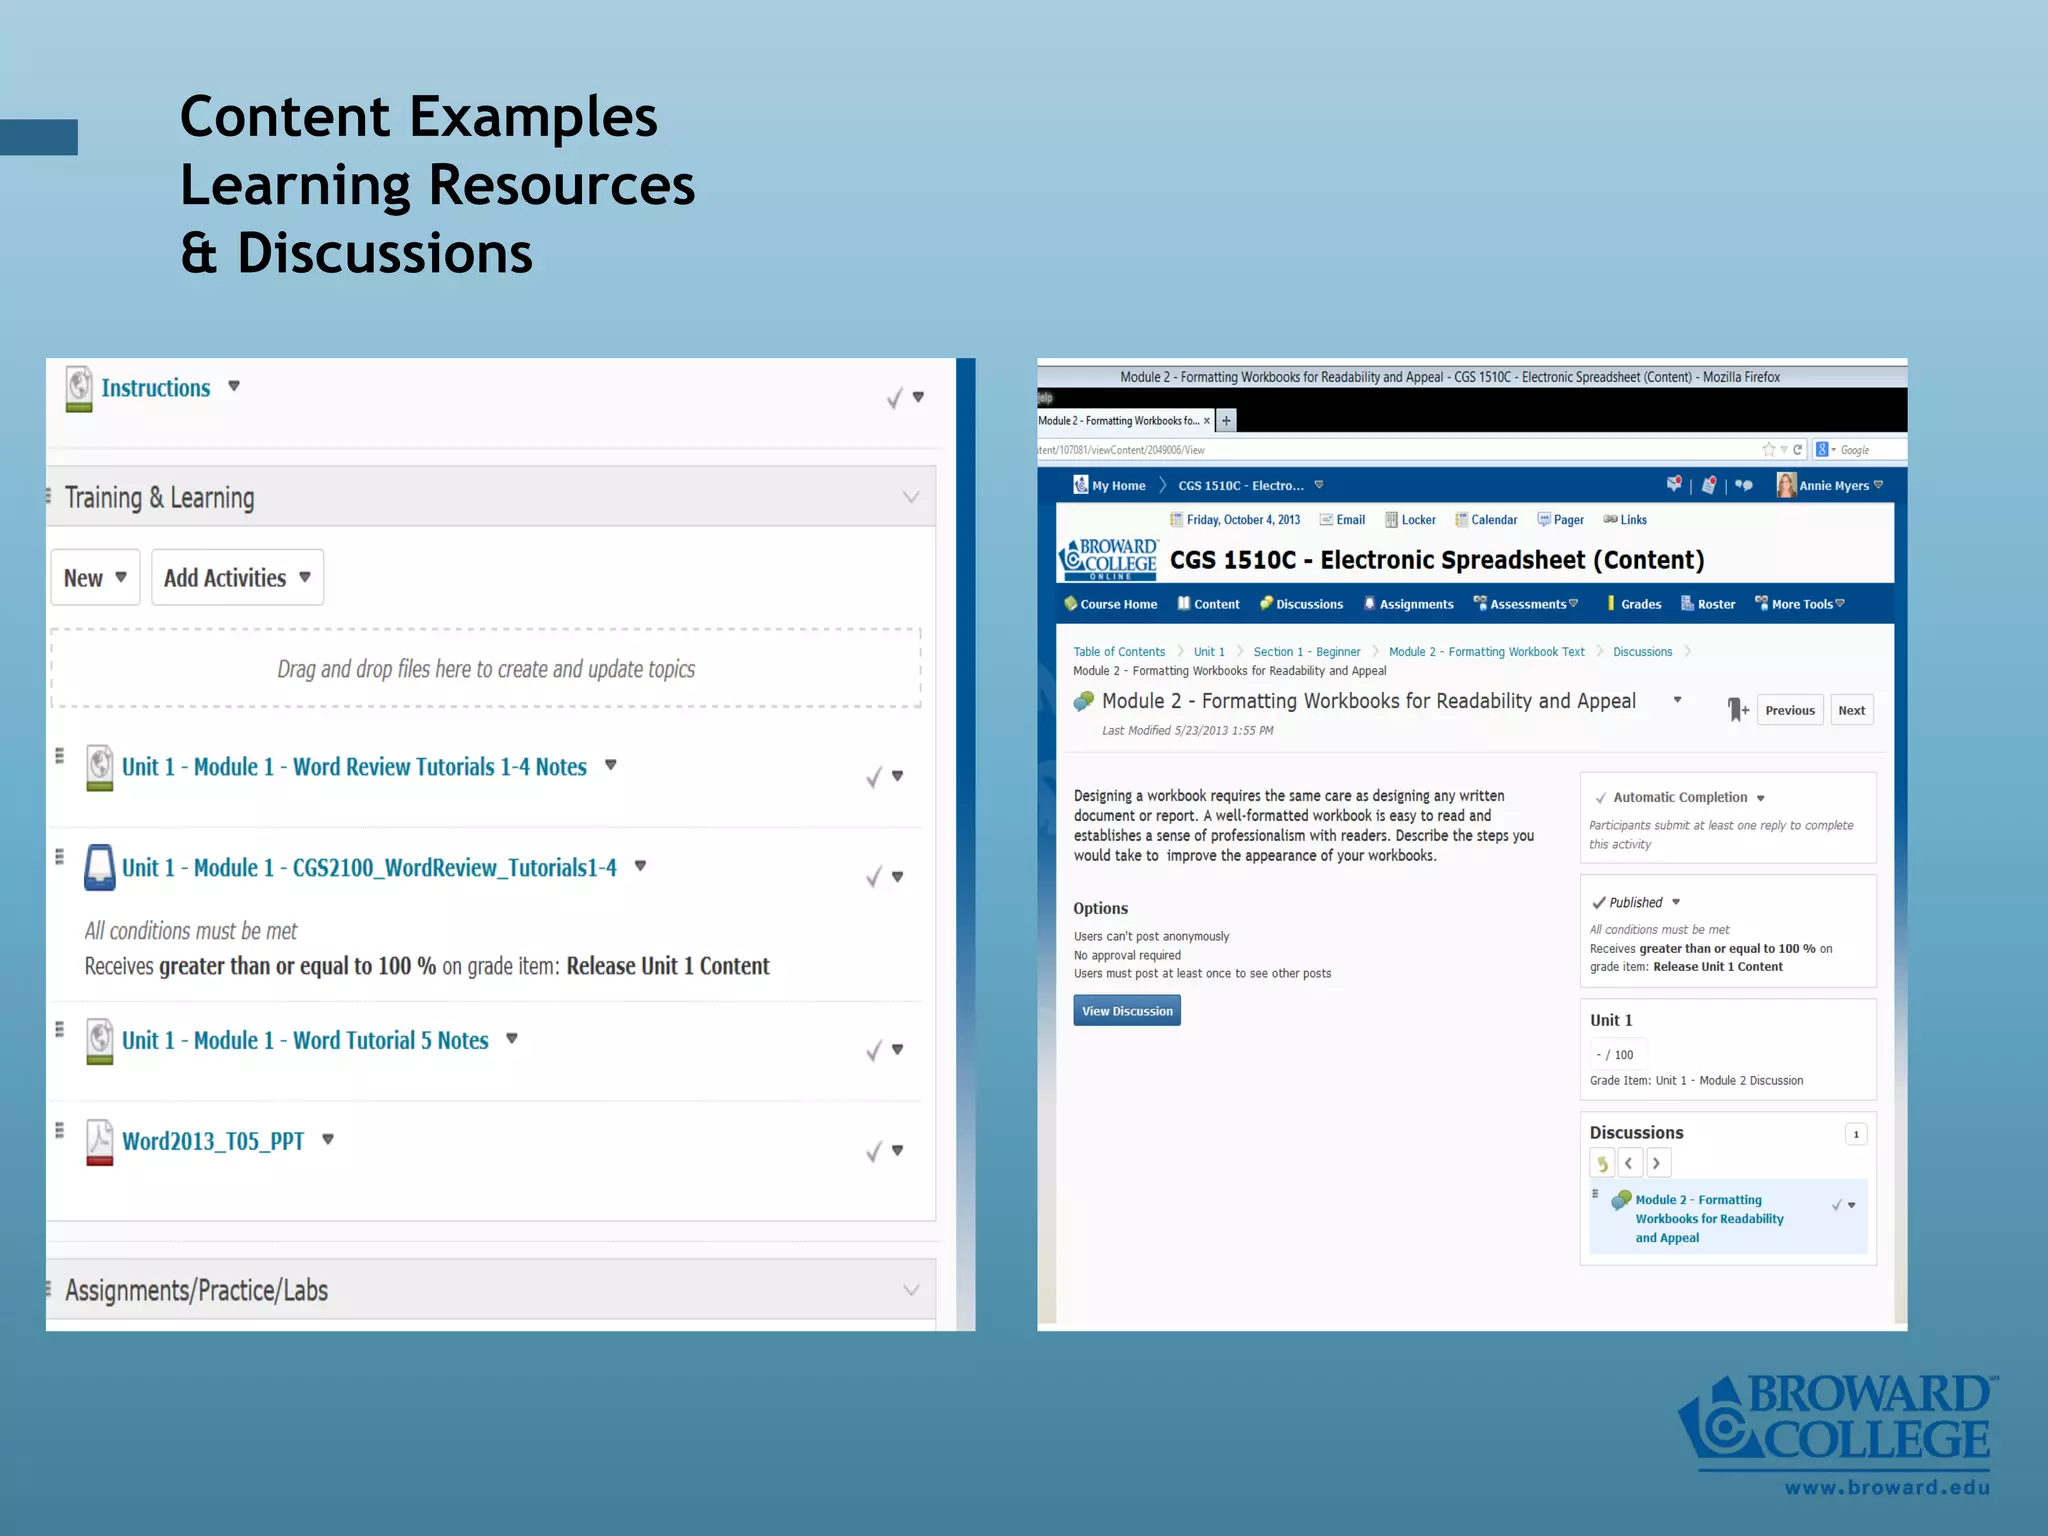
Task: Open the Unit 1 - Module 1 - Word Tutorial 5 Notes link
Action: pos(305,1041)
